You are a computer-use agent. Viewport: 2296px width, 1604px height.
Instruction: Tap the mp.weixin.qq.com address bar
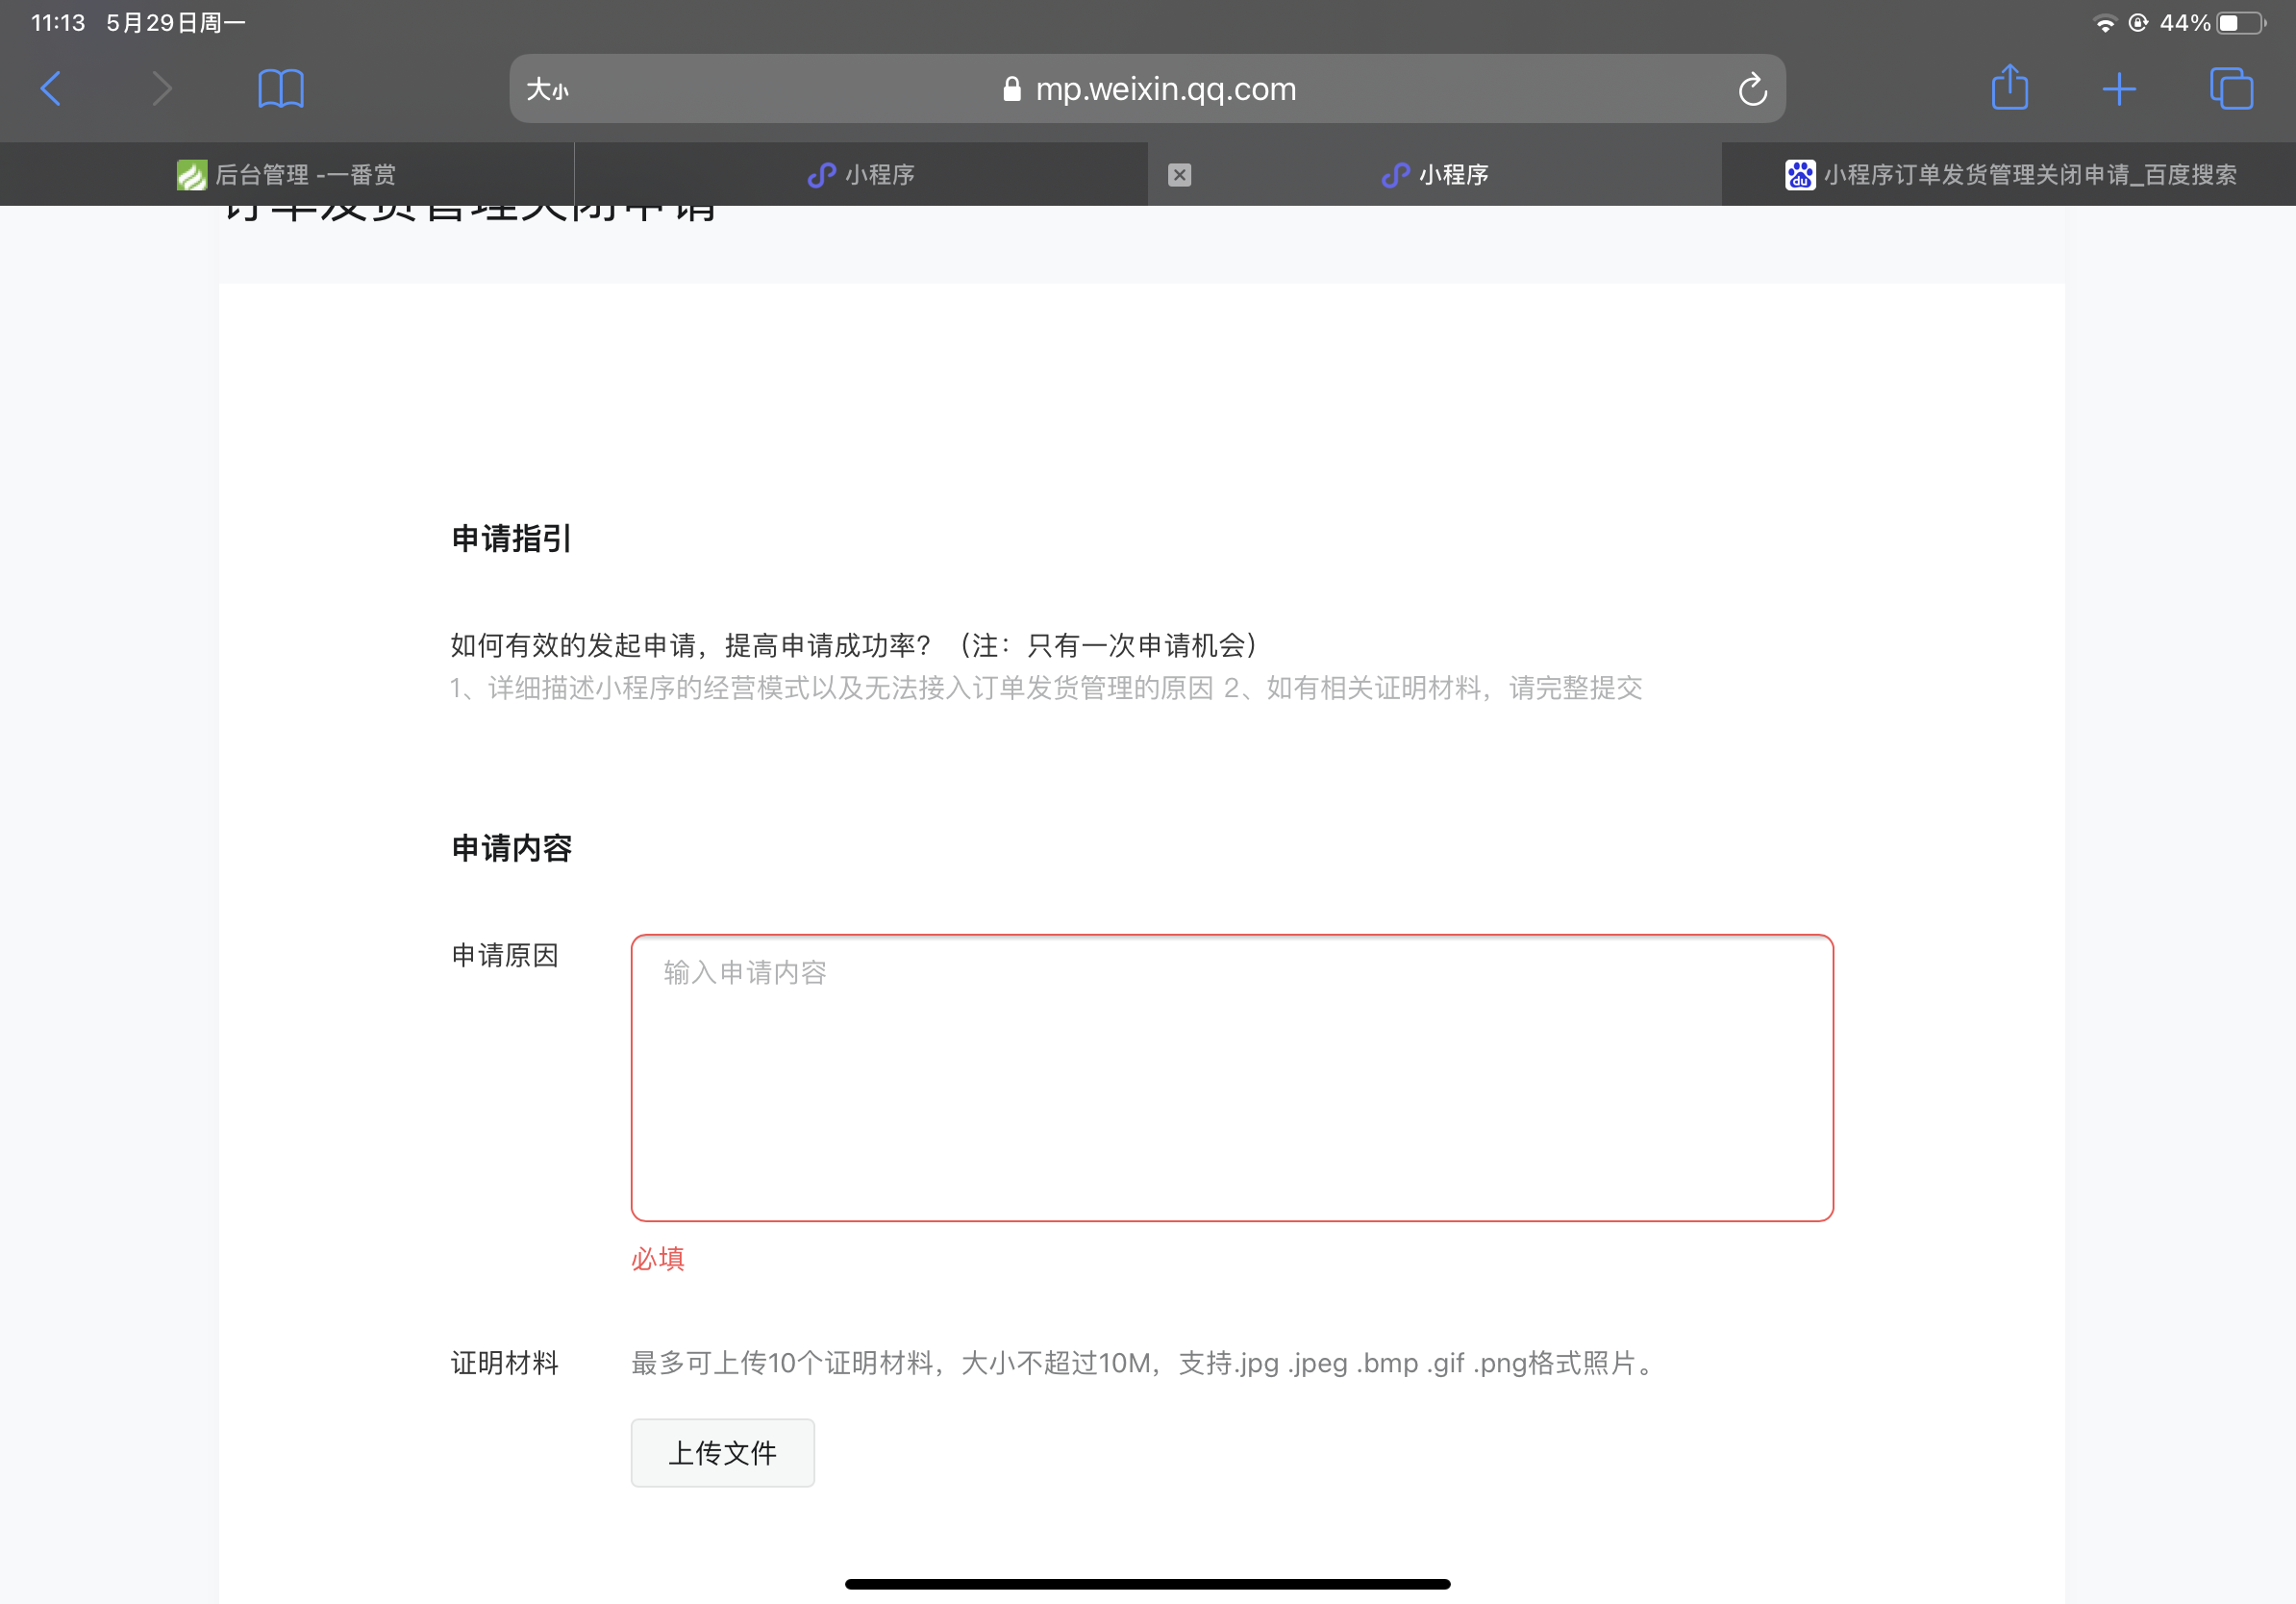click(x=1165, y=90)
